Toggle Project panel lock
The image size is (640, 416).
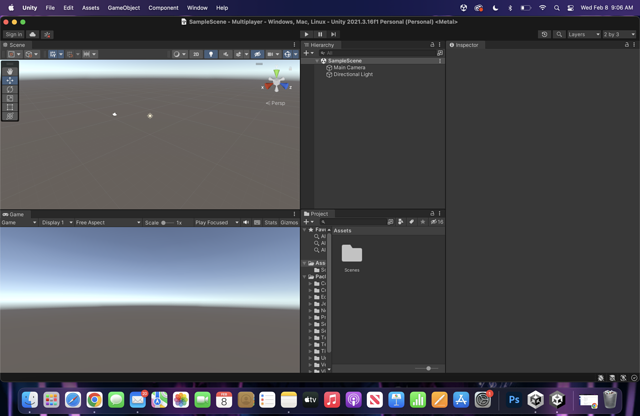click(432, 214)
